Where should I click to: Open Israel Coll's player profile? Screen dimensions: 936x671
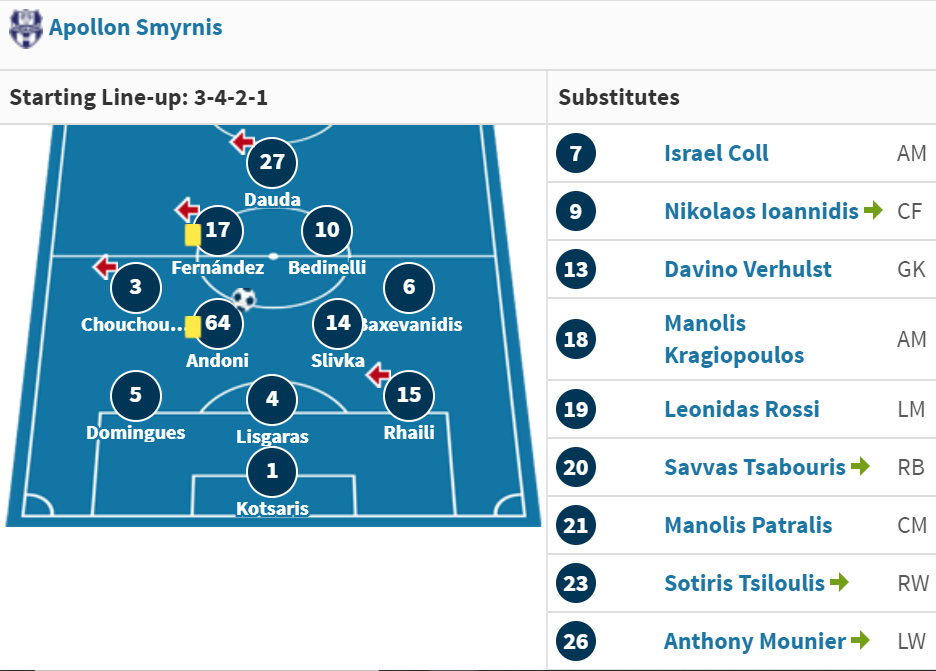click(x=716, y=153)
